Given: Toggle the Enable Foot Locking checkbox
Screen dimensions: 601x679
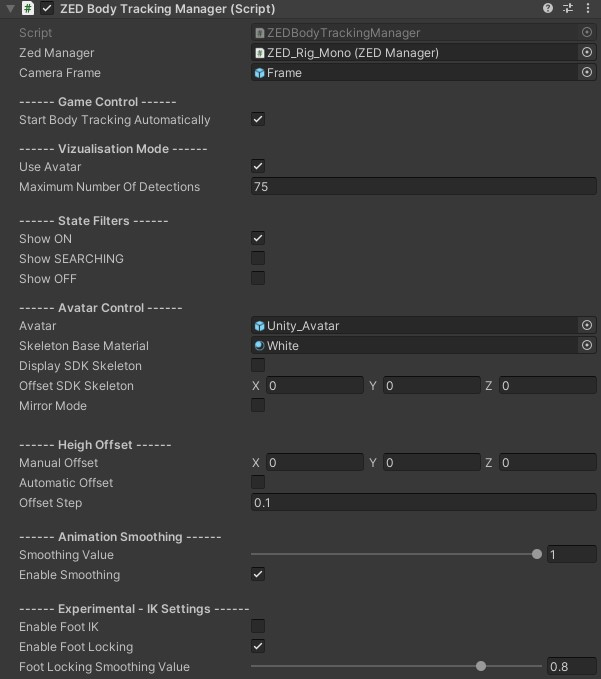Looking at the screenshot, I should click(x=258, y=646).
